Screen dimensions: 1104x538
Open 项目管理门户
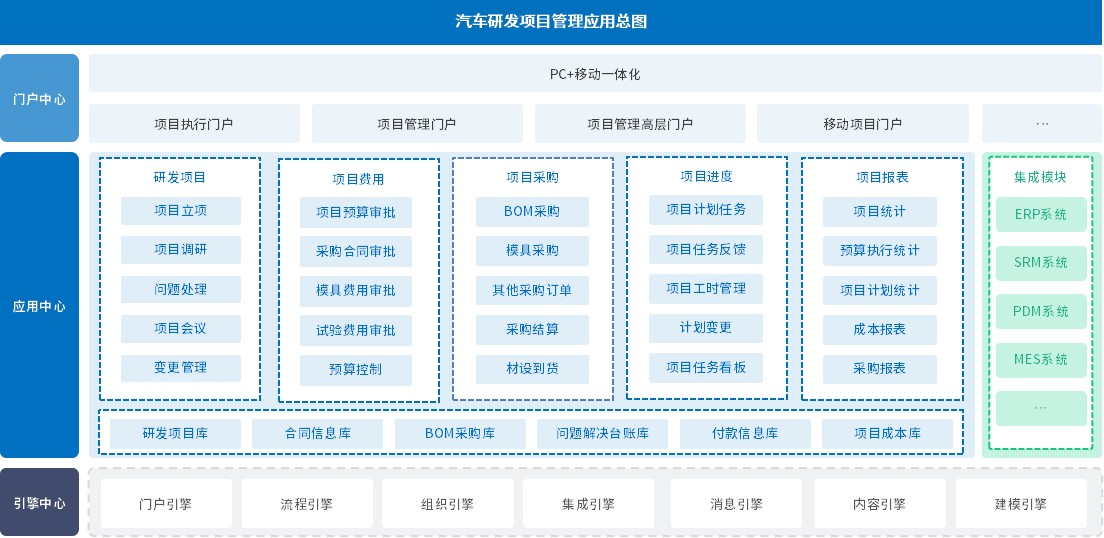417,124
